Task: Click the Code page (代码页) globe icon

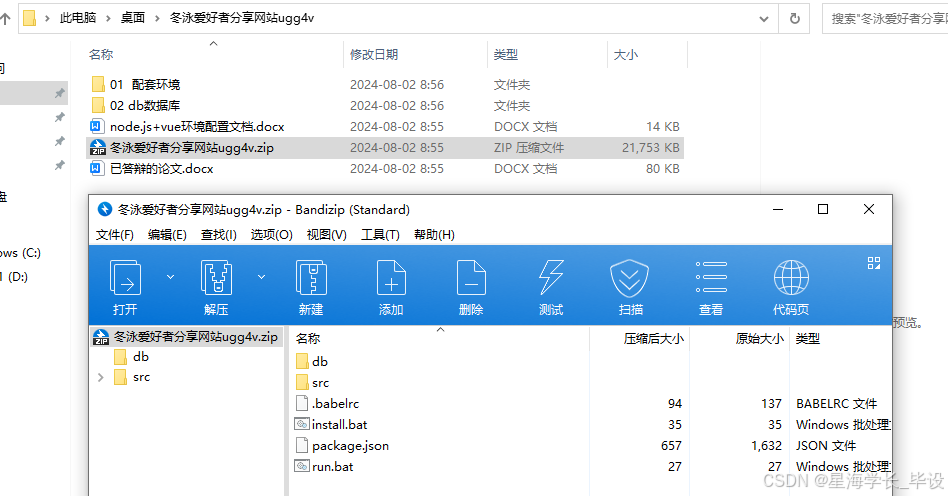Action: click(x=791, y=278)
